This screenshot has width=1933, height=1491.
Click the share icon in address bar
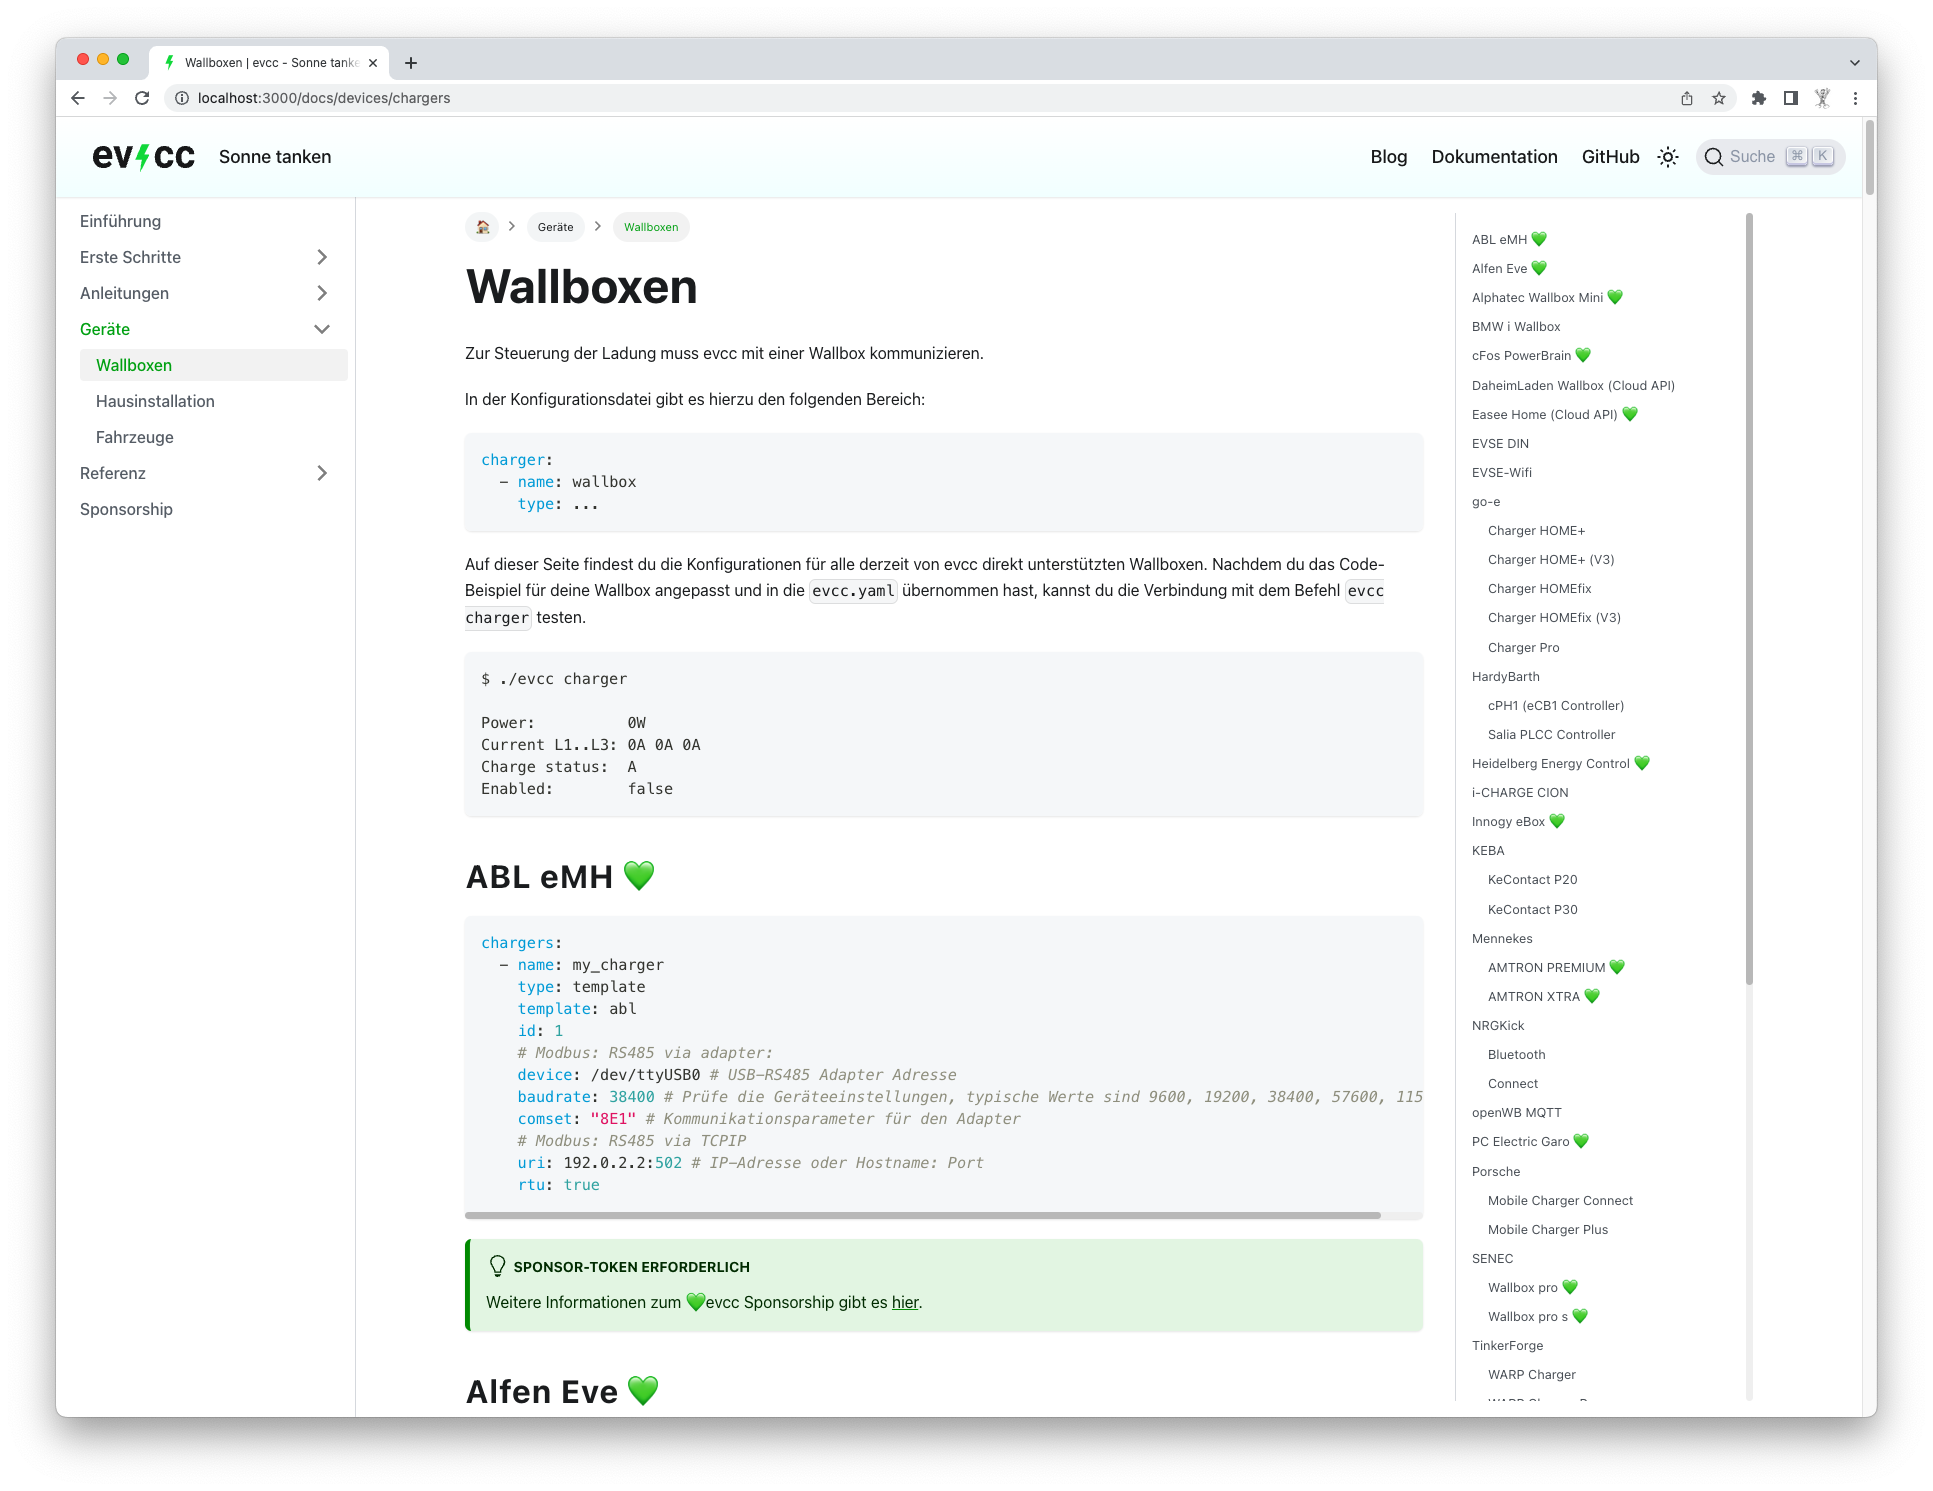pos(1687,98)
